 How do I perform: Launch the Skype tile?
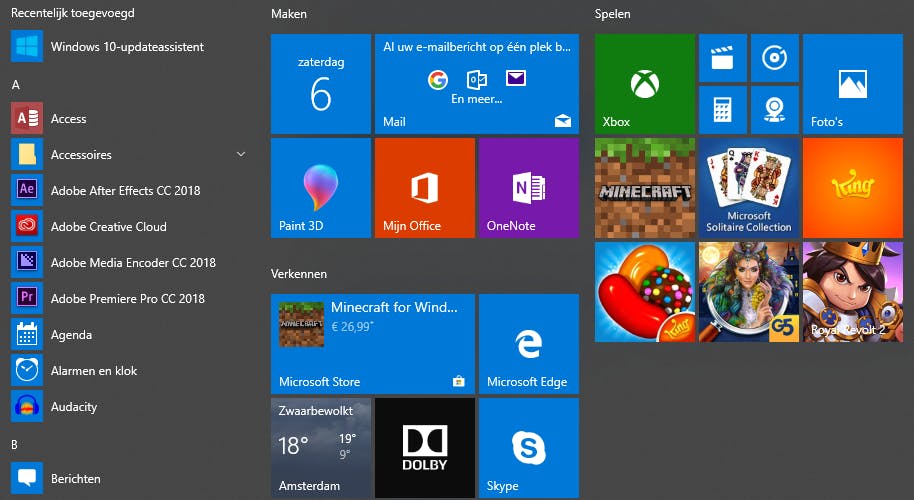(x=529, y=448)
